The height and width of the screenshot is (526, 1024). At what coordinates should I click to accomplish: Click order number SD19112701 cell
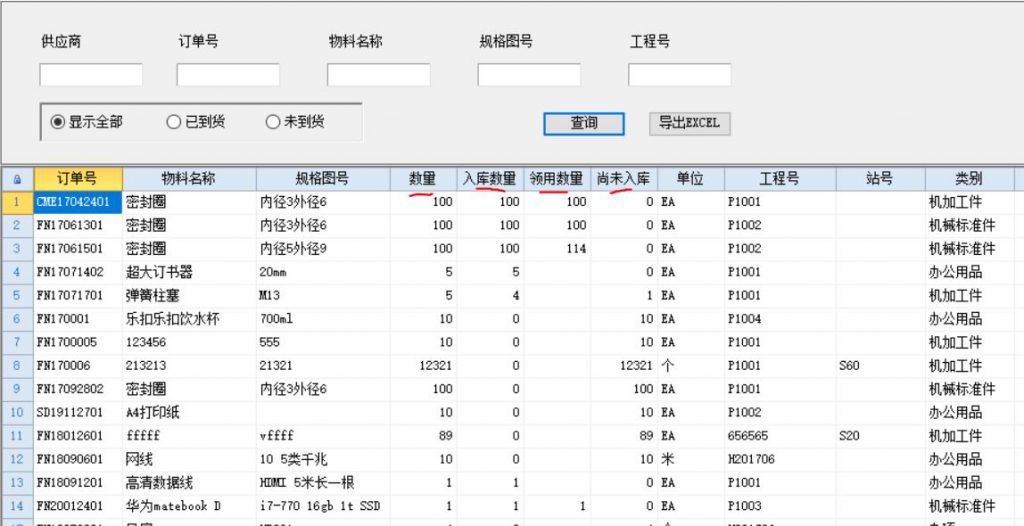tap(77, 412)
